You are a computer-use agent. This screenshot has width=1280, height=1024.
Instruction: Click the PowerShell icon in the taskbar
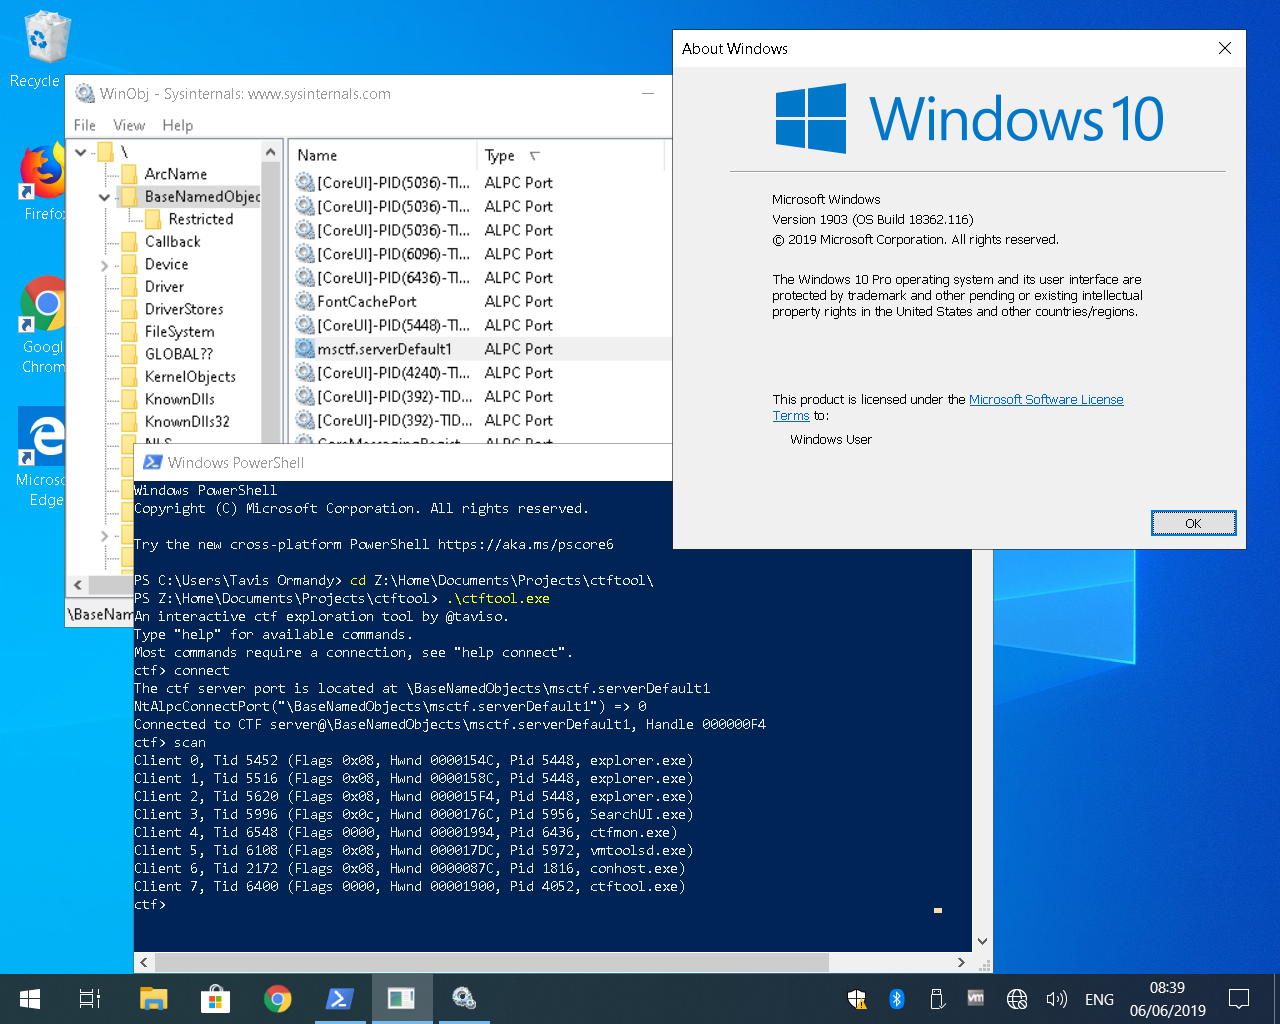pos(340,998)
